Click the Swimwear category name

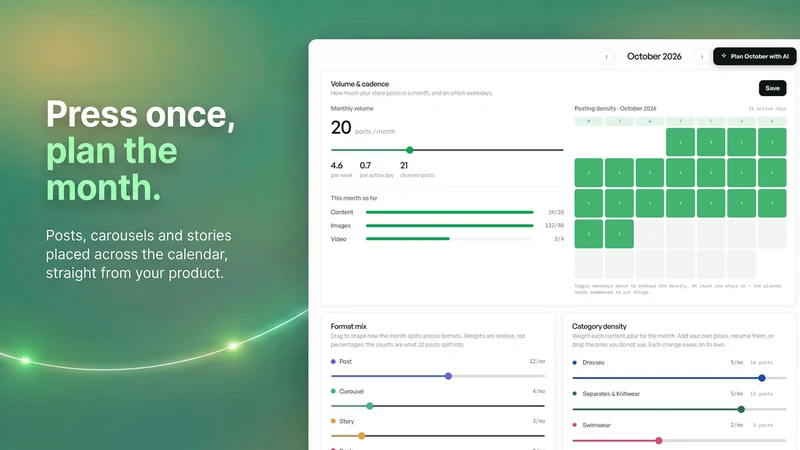pyautogui.click(x=596, y=424)
